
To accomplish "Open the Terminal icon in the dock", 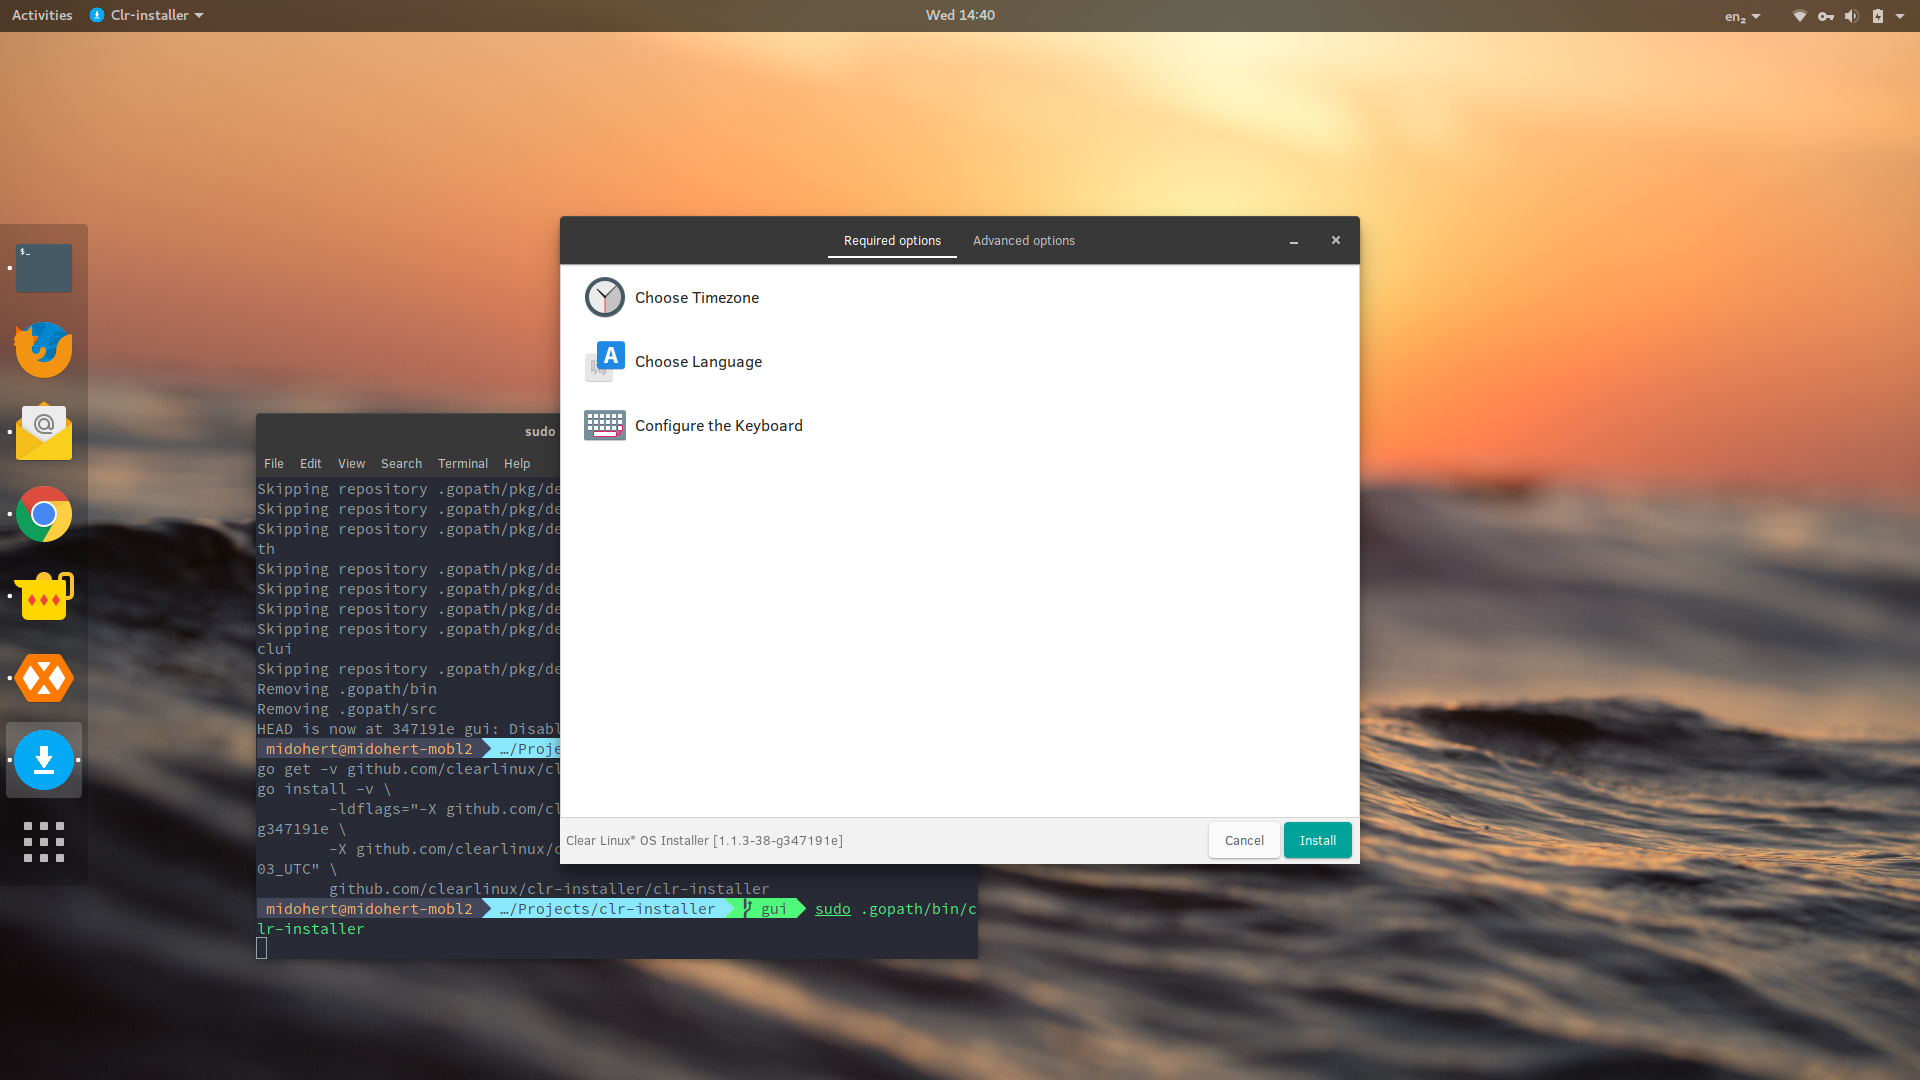I will (44, 268).
